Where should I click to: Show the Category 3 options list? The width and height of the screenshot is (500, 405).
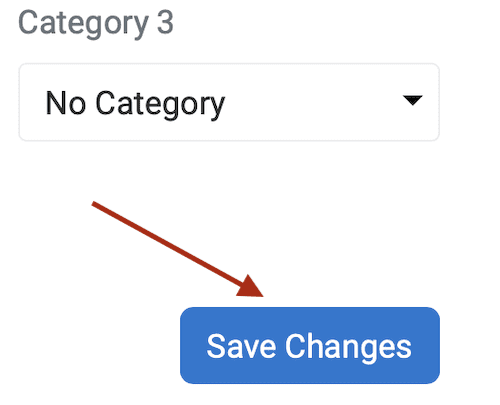click(229, 102)
